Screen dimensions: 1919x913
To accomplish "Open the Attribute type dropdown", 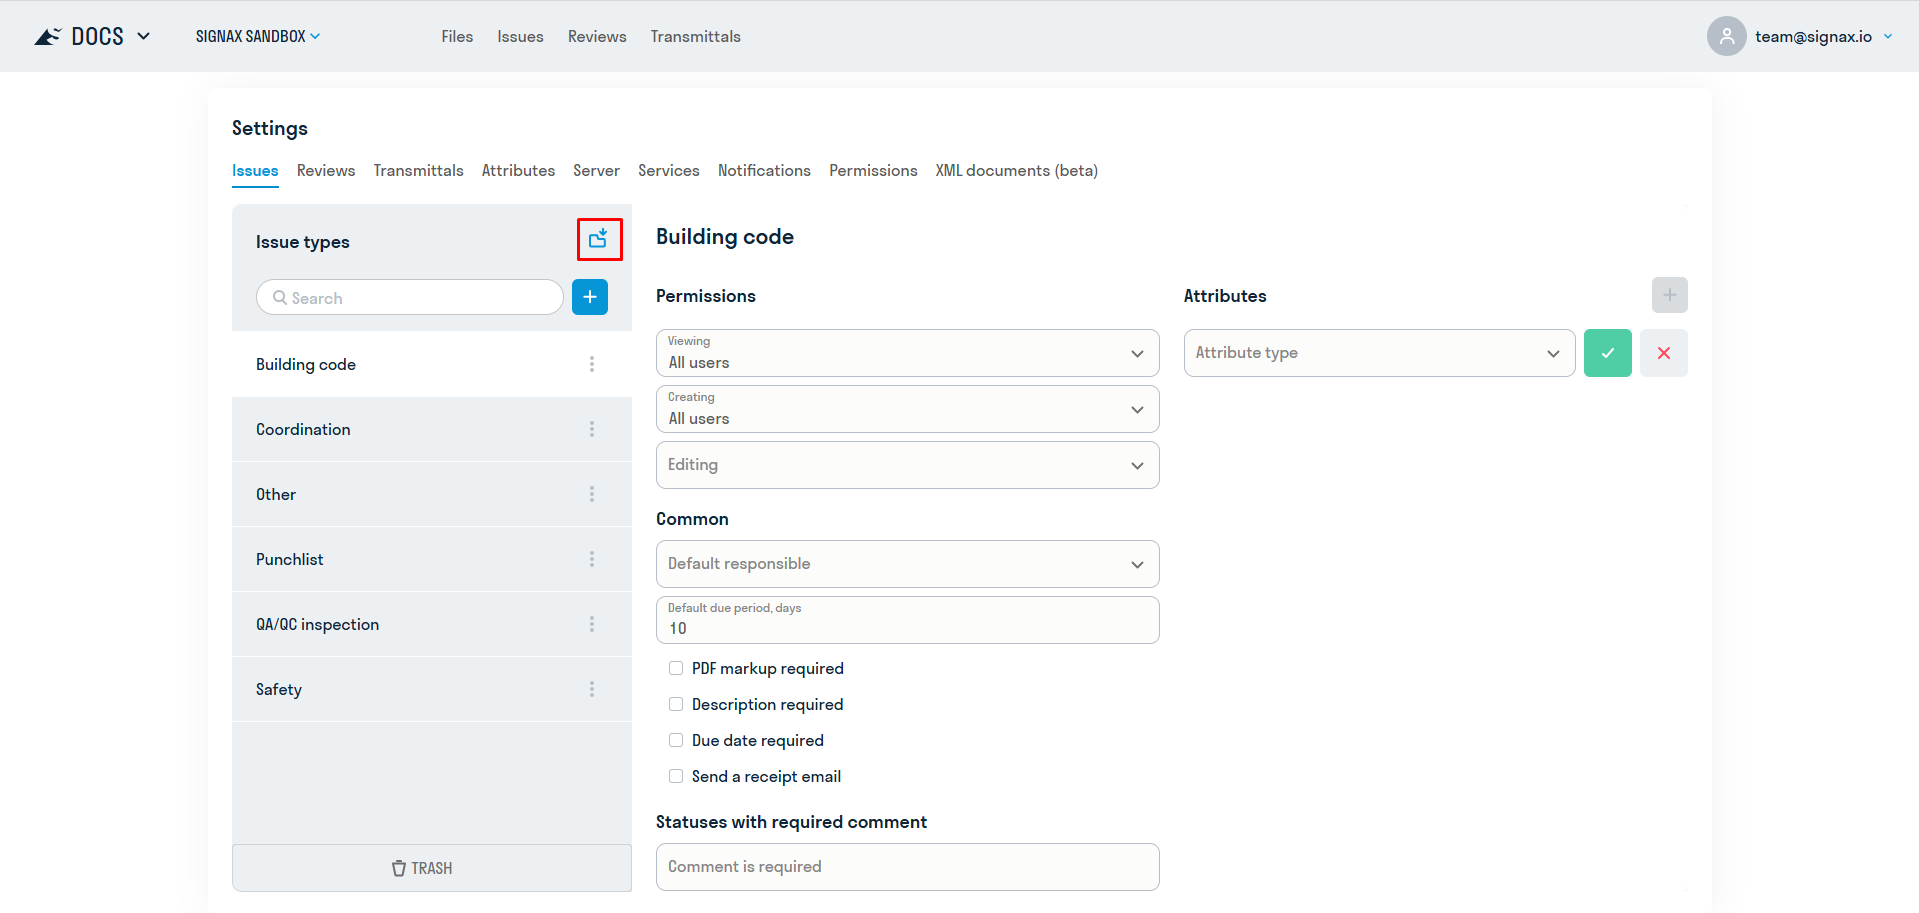I will 1380,353.
